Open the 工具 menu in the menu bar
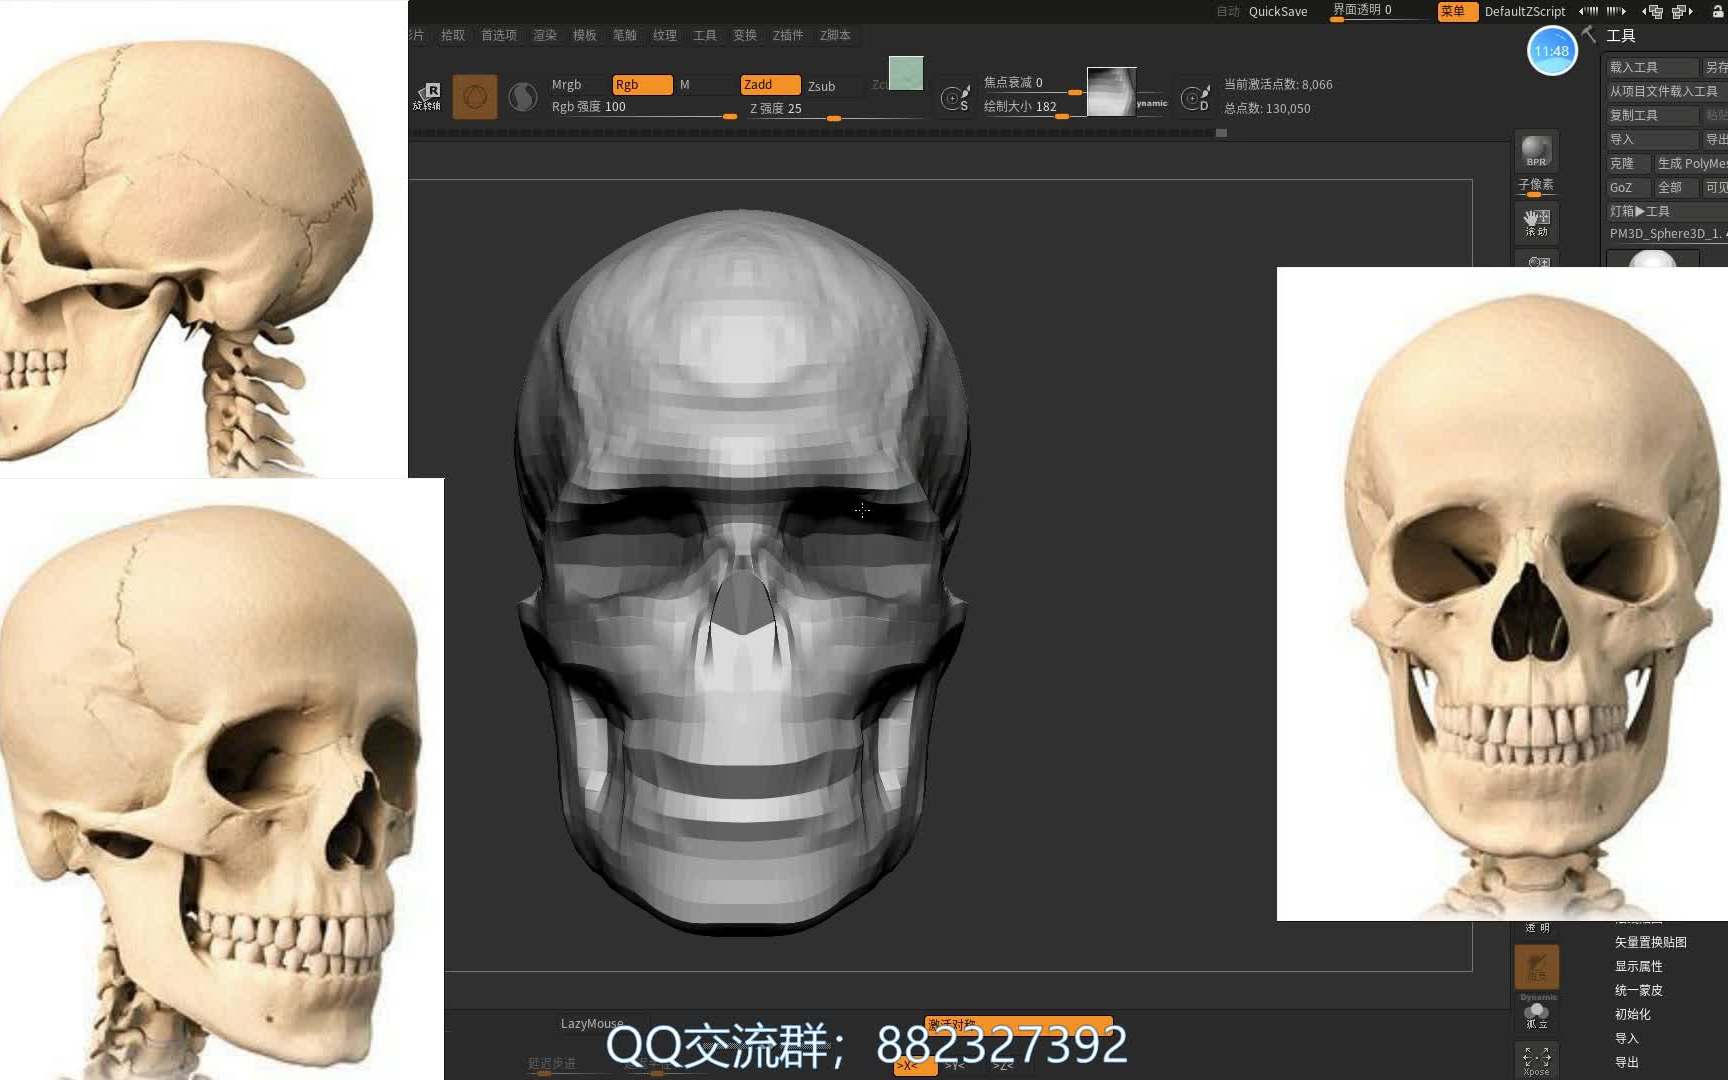 [705, 35]
